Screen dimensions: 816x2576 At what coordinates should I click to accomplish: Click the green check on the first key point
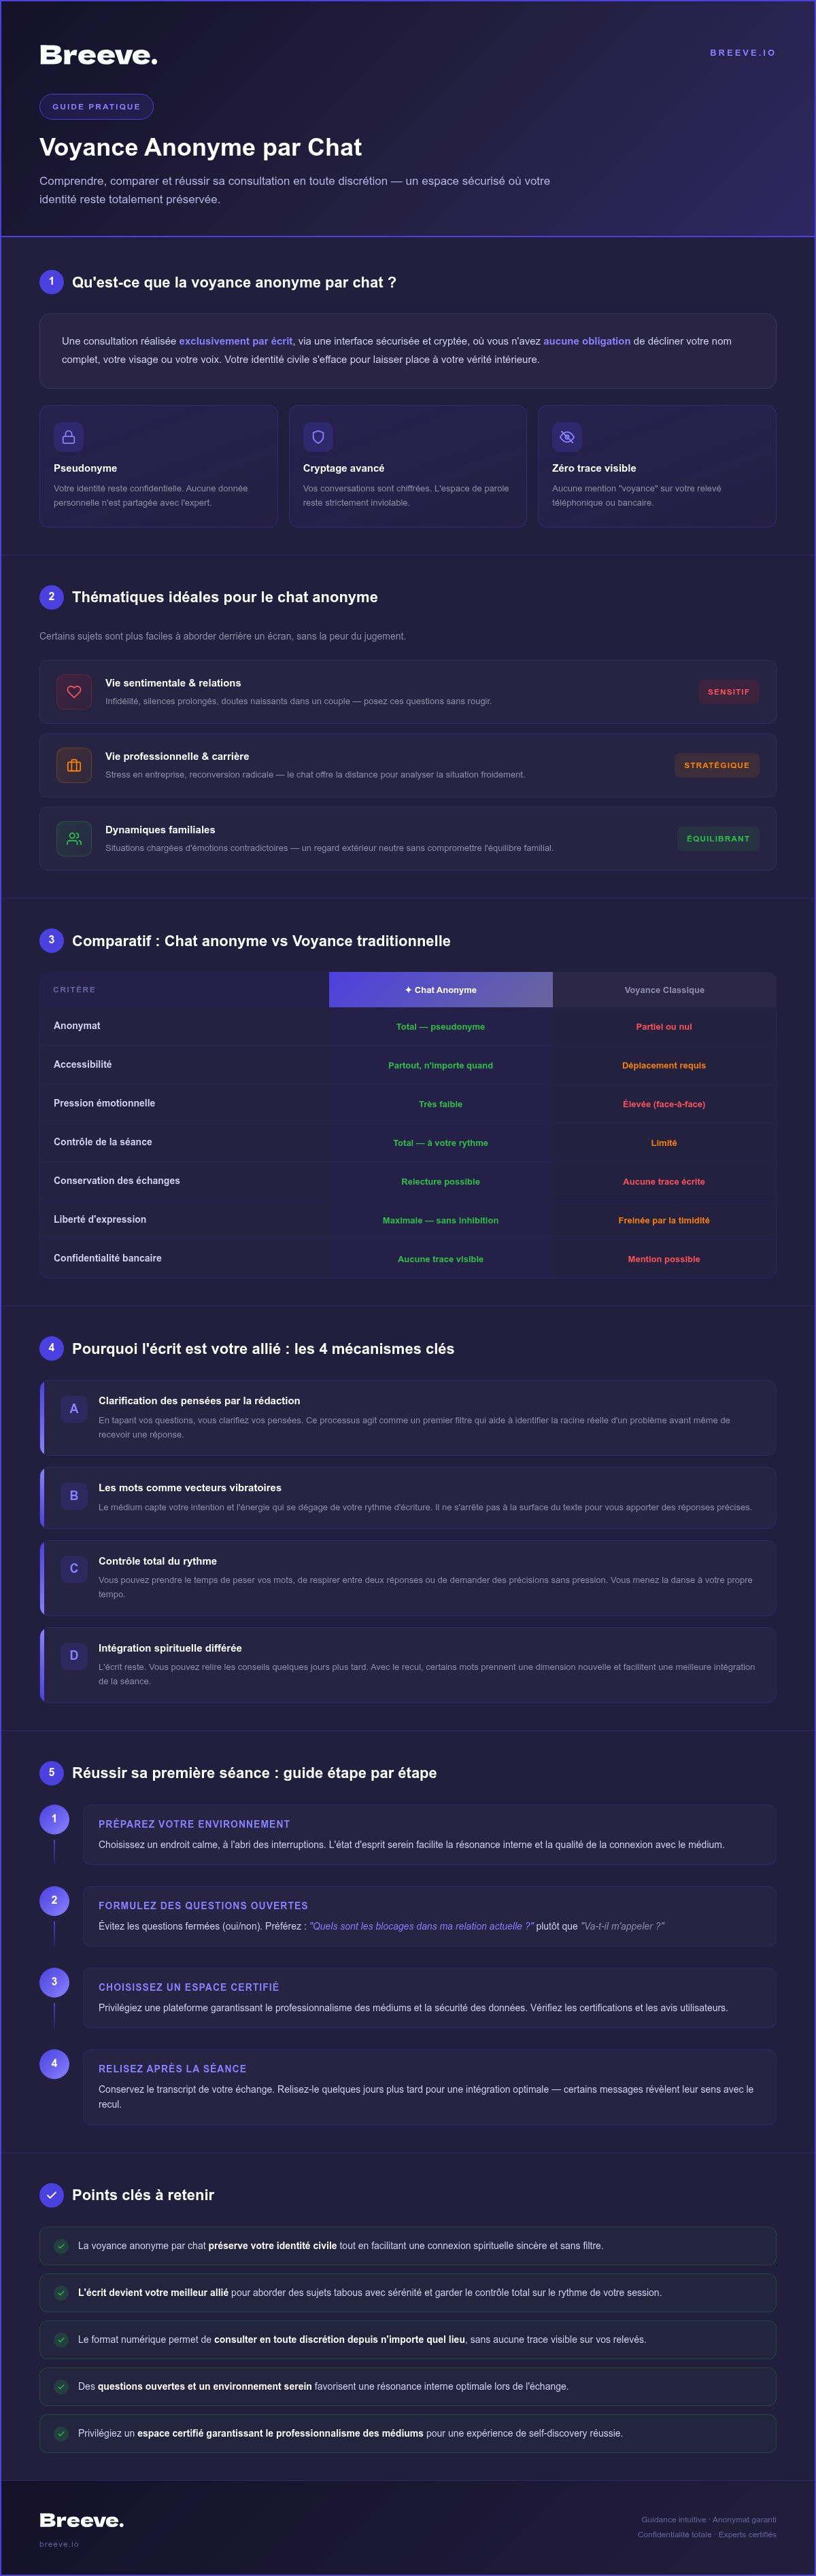[61, 2246]
